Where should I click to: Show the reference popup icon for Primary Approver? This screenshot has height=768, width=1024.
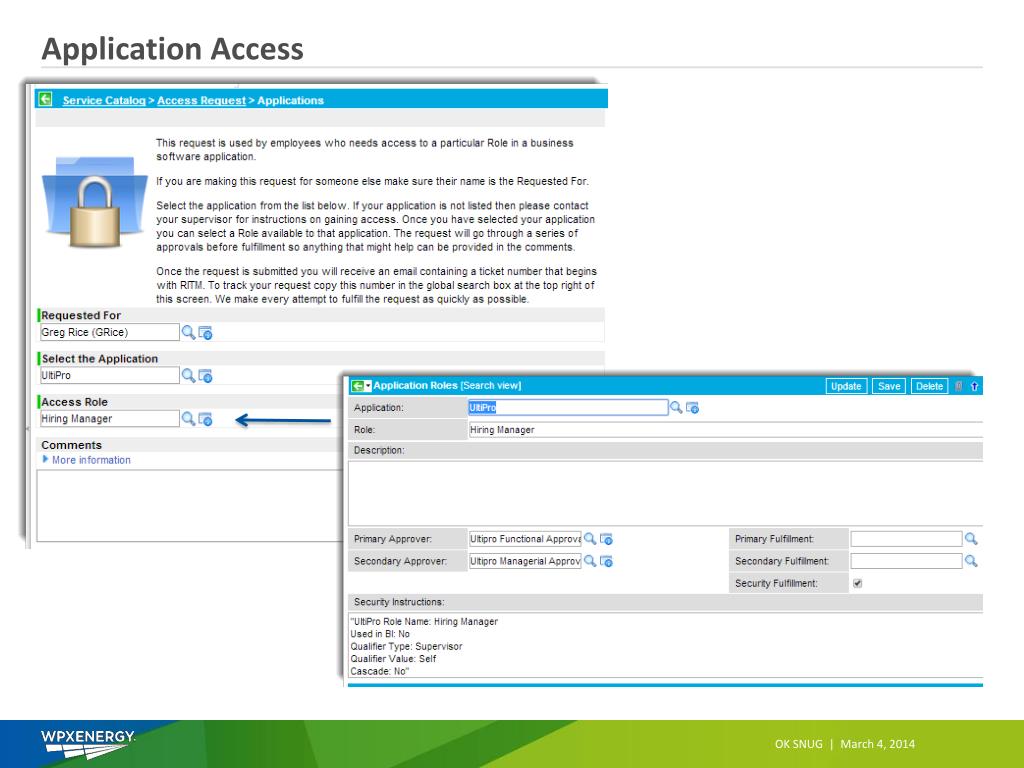coord(606,539)
